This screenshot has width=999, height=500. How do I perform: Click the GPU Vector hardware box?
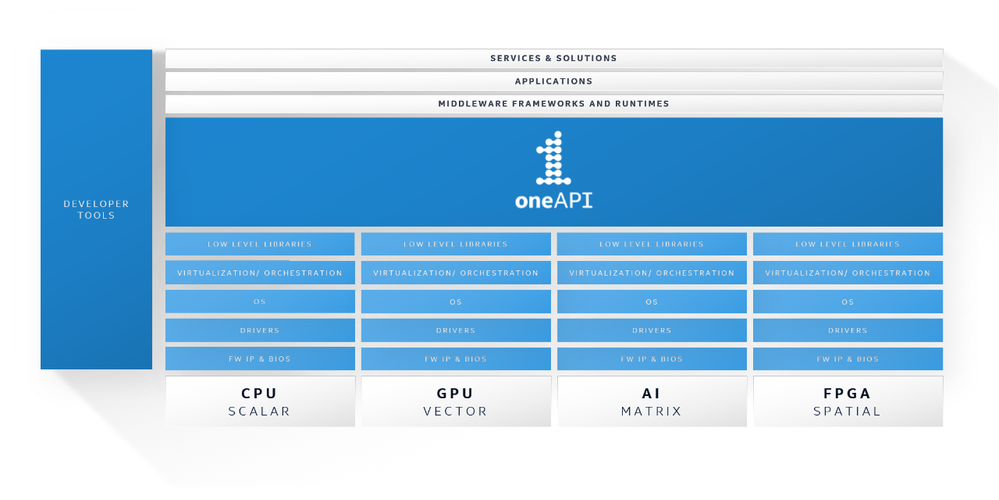[456, 401]
